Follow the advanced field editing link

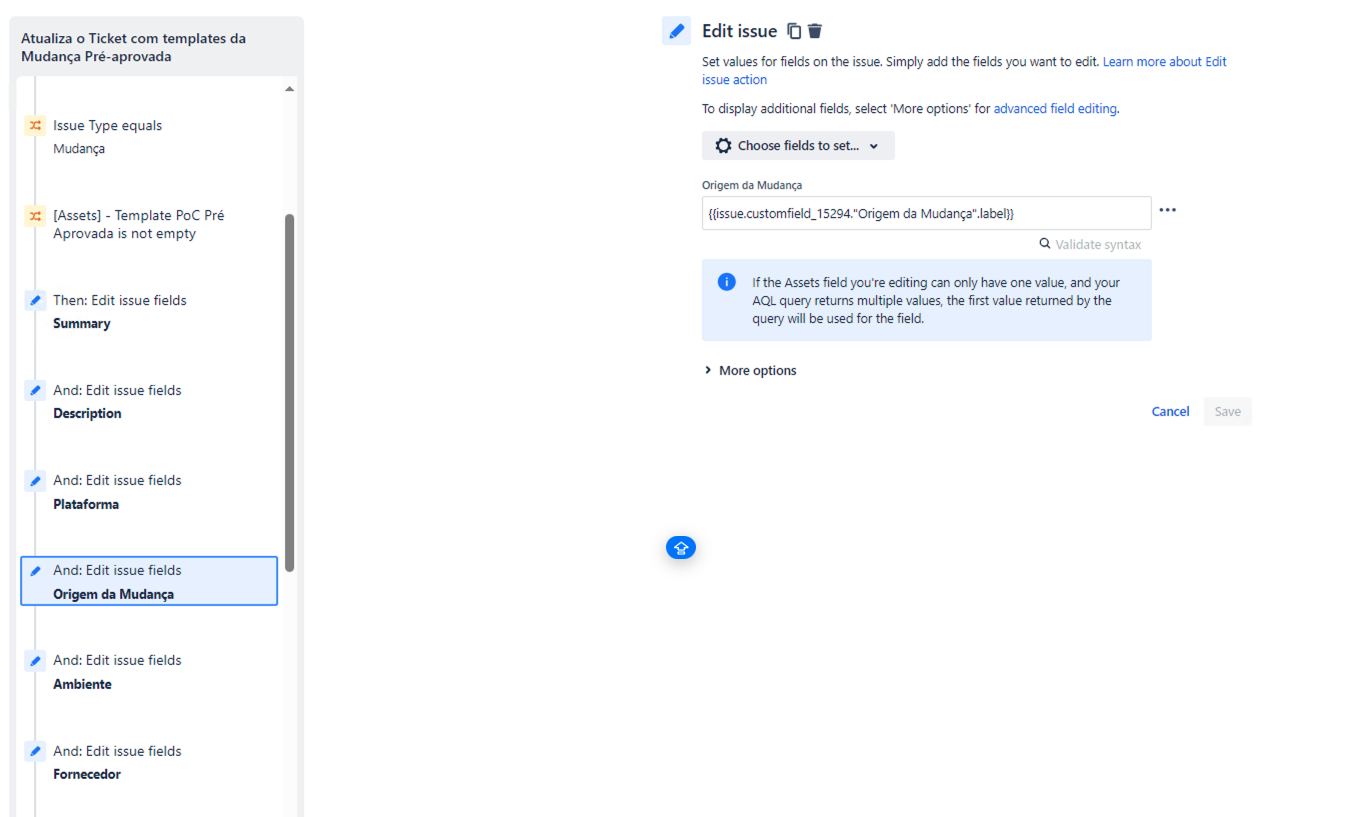(1055, 109)
